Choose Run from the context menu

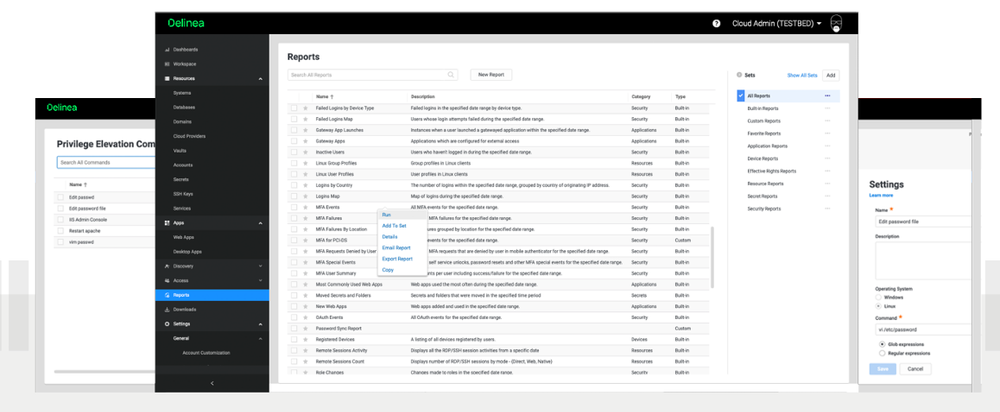pyautogui.click(x=386, y=215)
